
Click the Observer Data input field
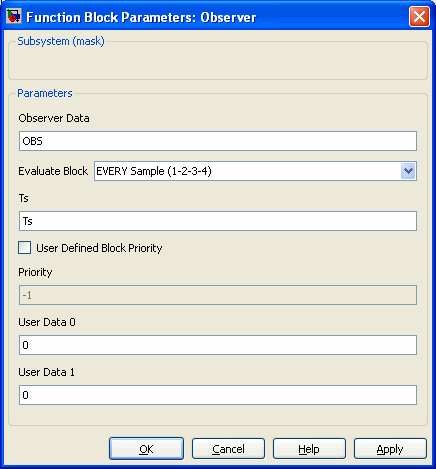pos(218,141)
